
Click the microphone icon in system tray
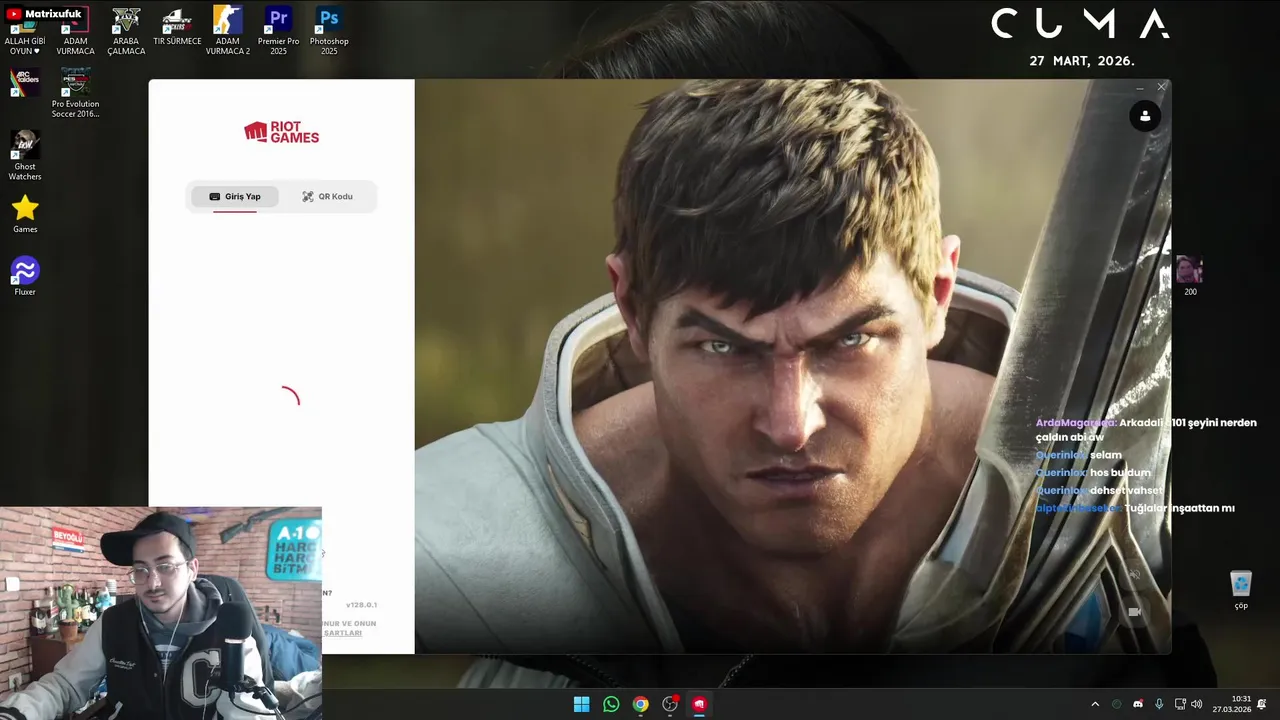click(1159, 705)
